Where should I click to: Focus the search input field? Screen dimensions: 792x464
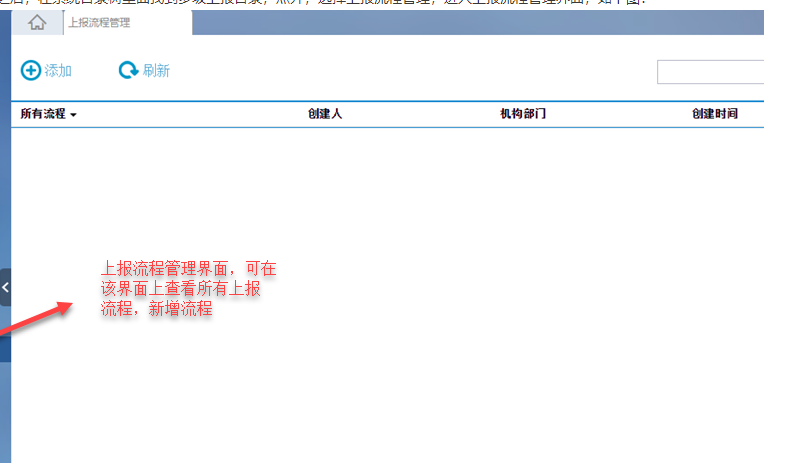[711, 72]
